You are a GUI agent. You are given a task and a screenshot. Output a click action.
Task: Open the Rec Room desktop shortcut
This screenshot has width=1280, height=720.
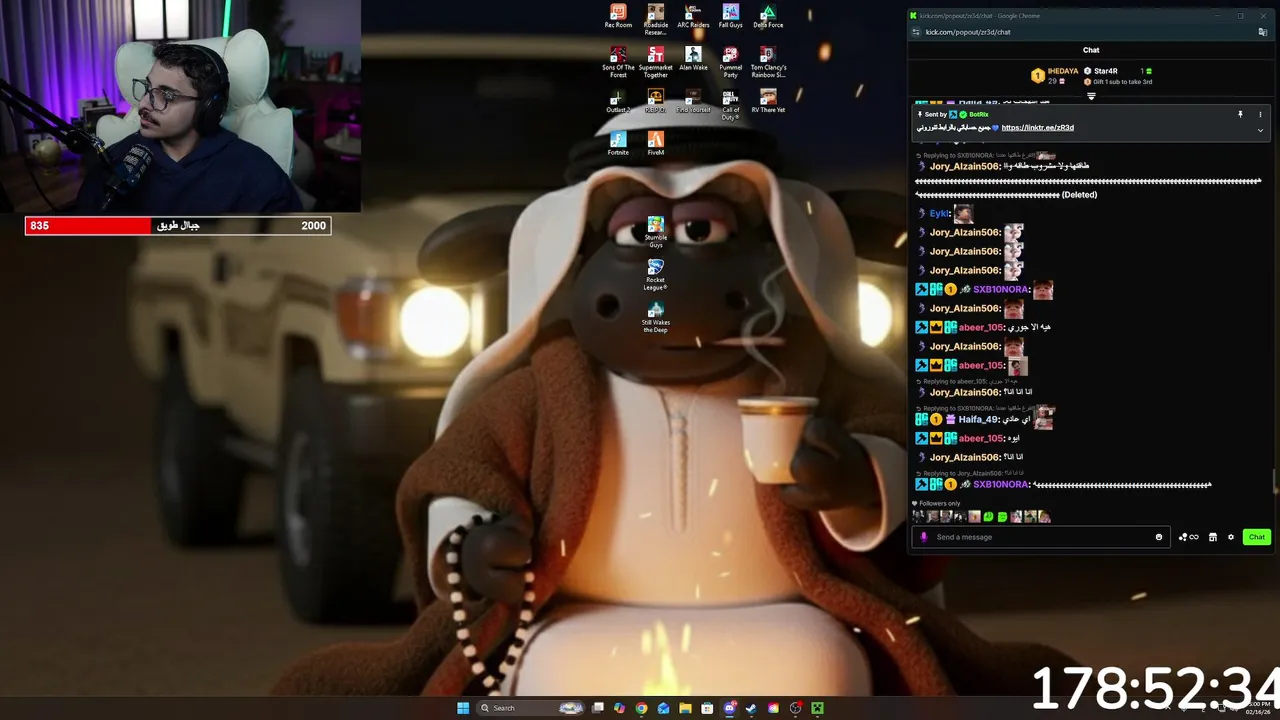[618, 16]
